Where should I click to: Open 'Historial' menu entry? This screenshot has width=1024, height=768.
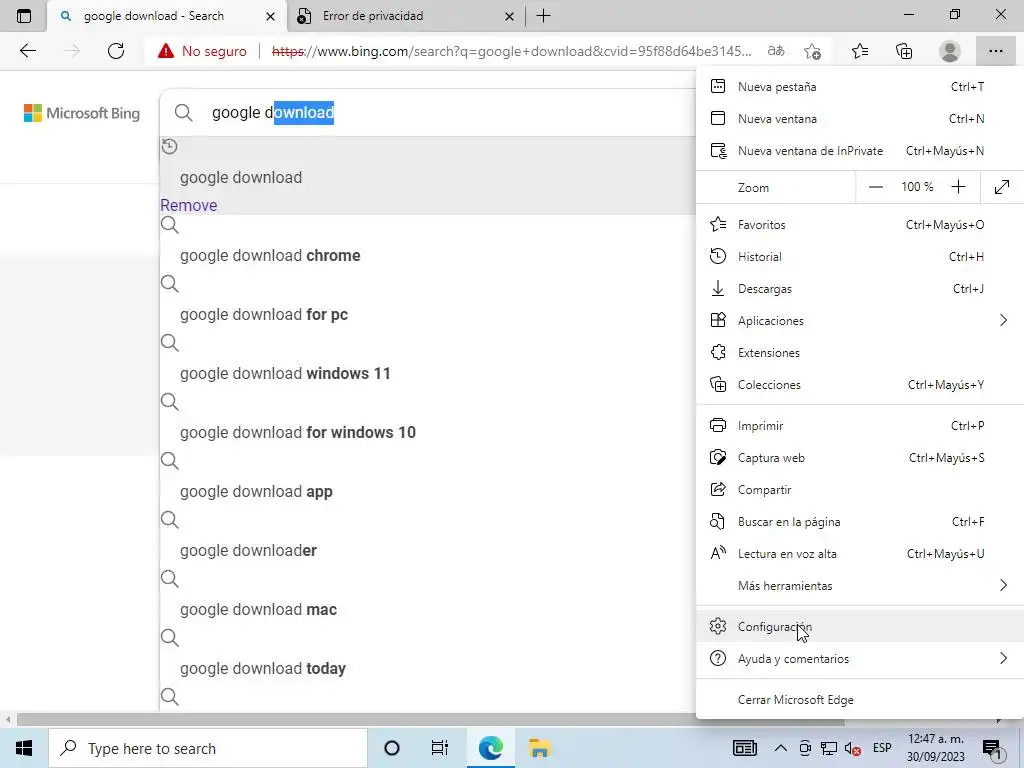coord(860,257)
